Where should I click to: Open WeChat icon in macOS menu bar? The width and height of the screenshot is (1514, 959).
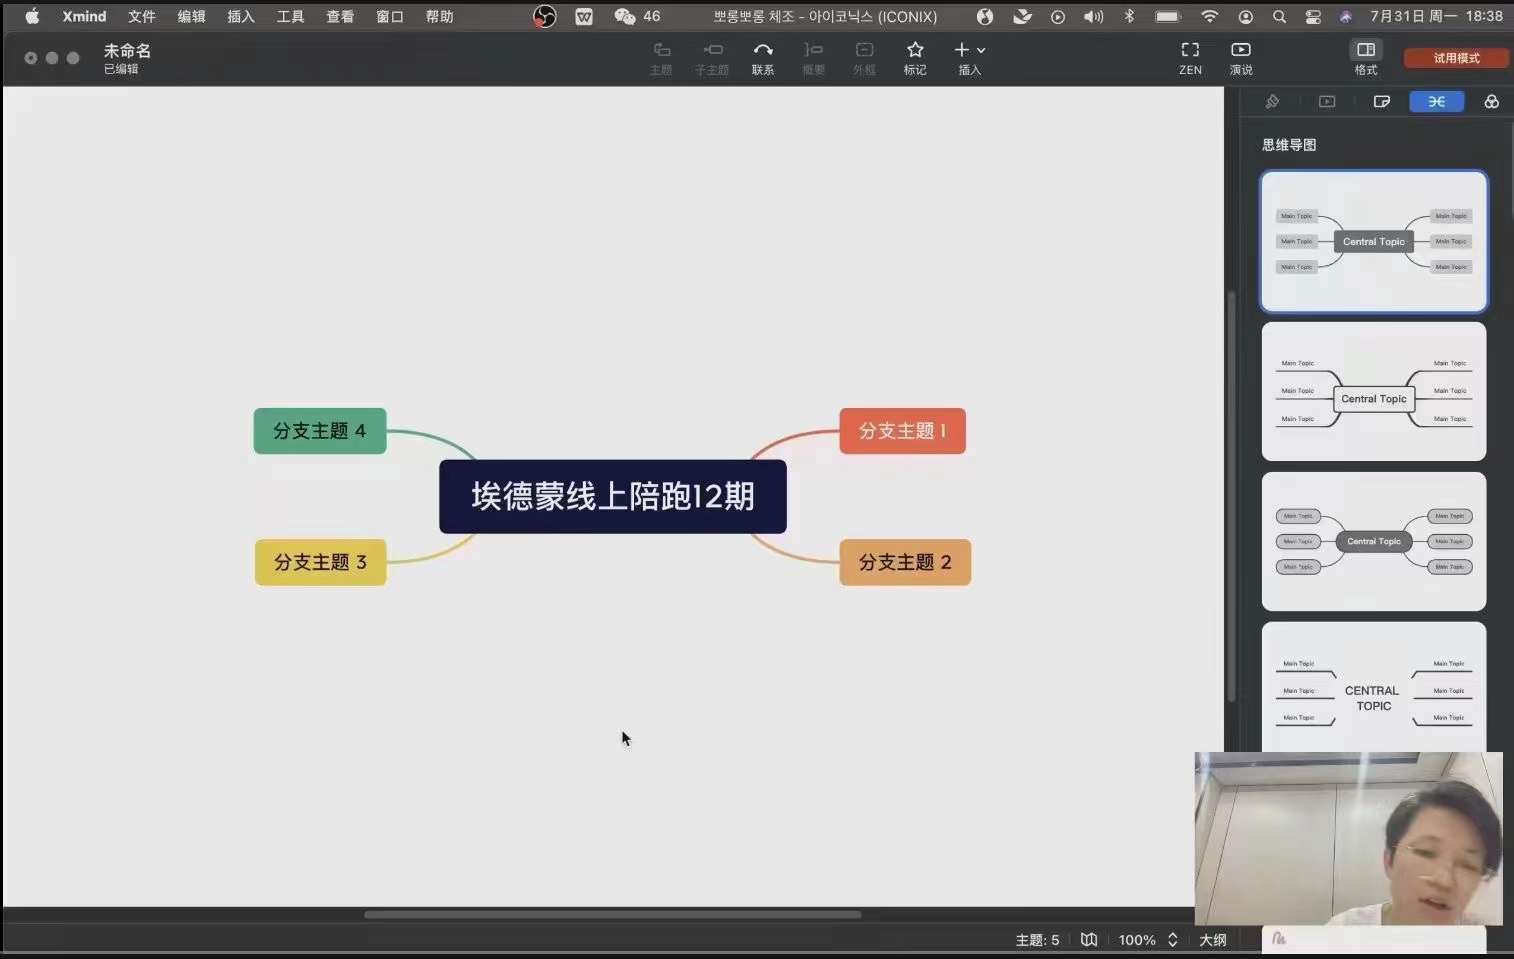coord(625,16)
